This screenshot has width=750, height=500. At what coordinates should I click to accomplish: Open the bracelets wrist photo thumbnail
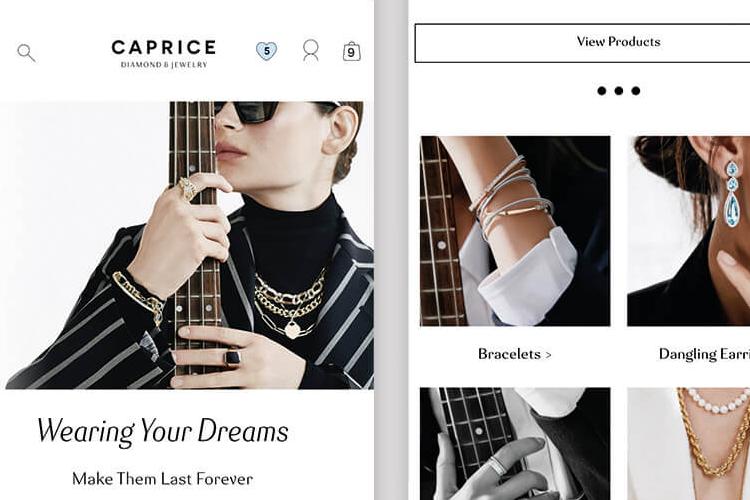(515, 231)
